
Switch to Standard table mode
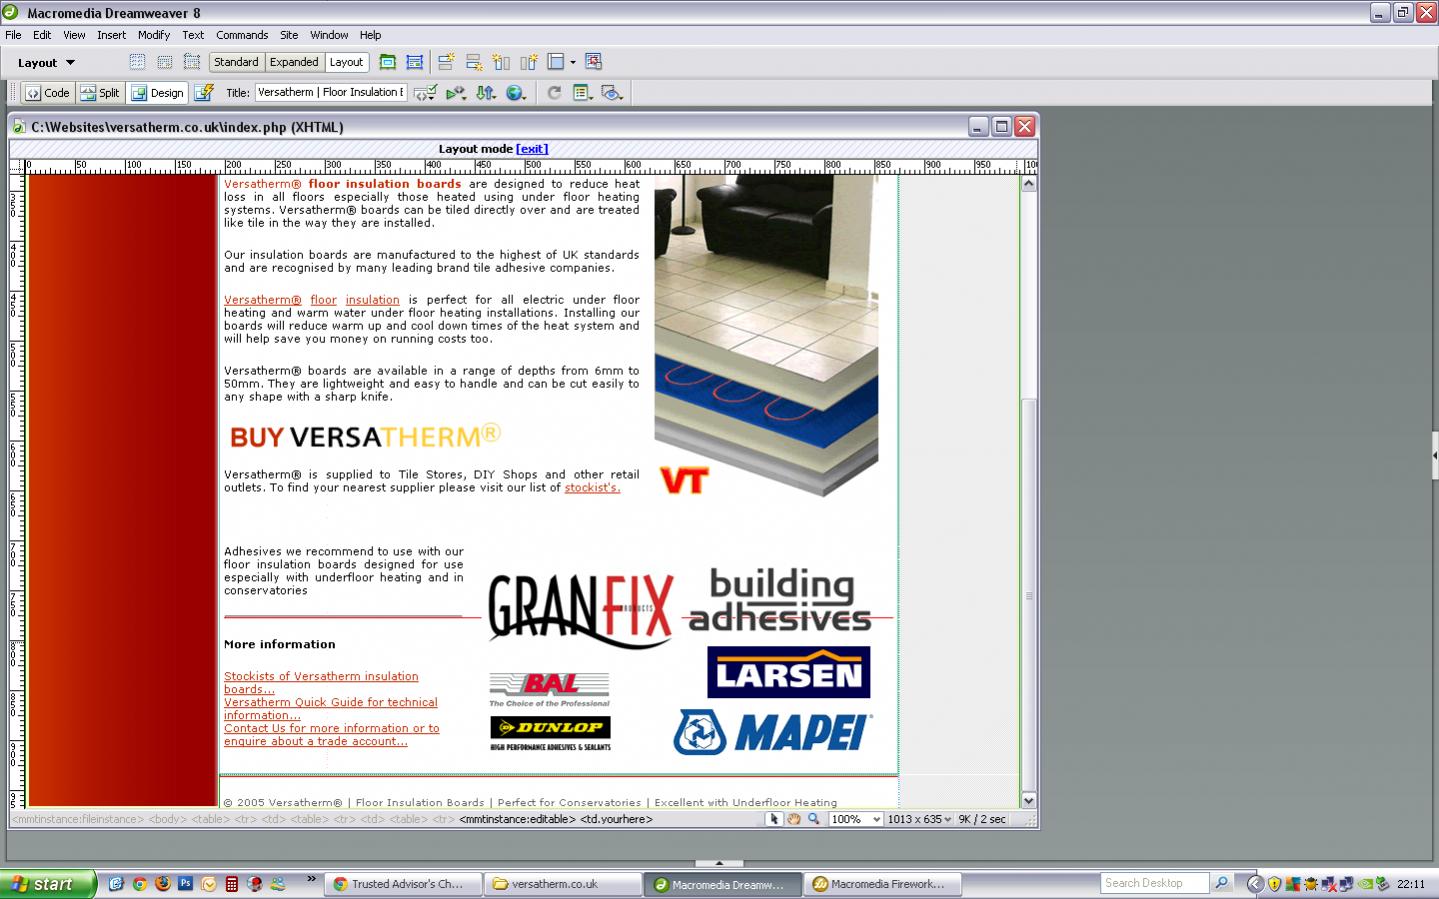point(236,62)
